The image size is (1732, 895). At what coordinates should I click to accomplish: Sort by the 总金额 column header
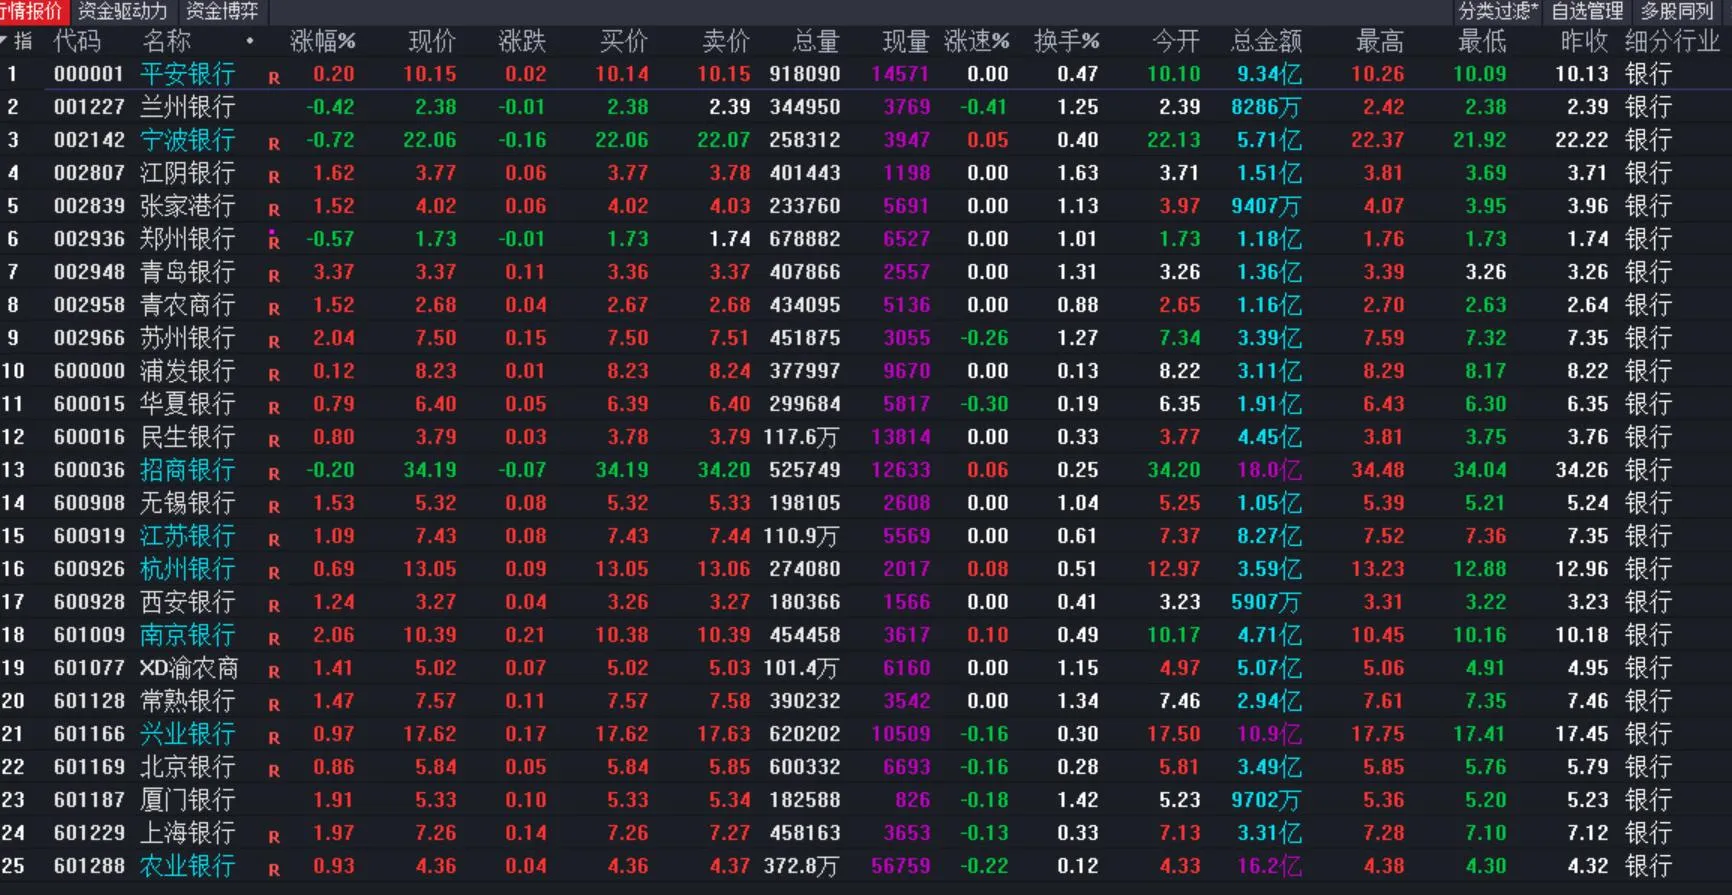click(x=1266, y=41)
